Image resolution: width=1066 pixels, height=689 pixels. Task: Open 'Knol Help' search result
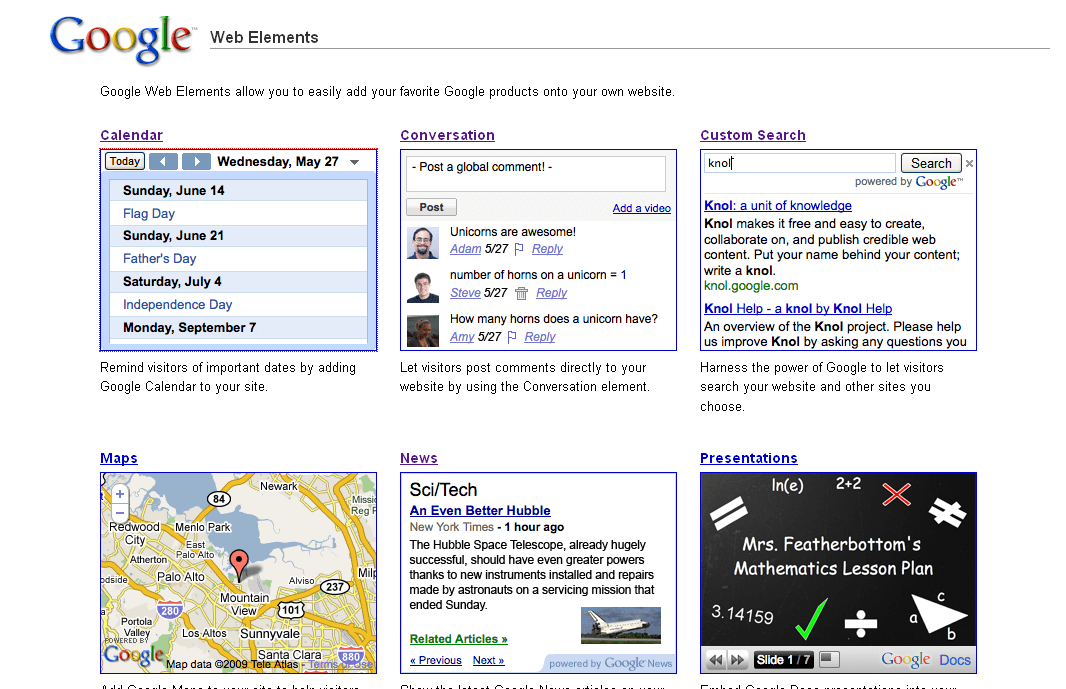798,308
